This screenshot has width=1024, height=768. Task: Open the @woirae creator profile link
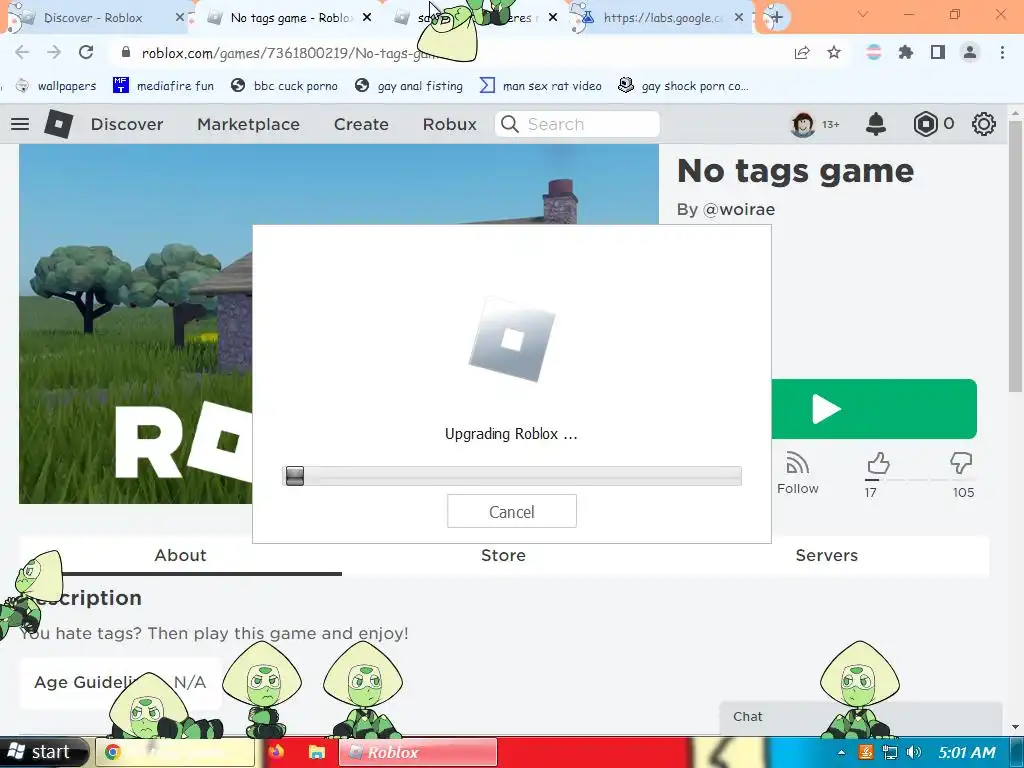(739, 210)
